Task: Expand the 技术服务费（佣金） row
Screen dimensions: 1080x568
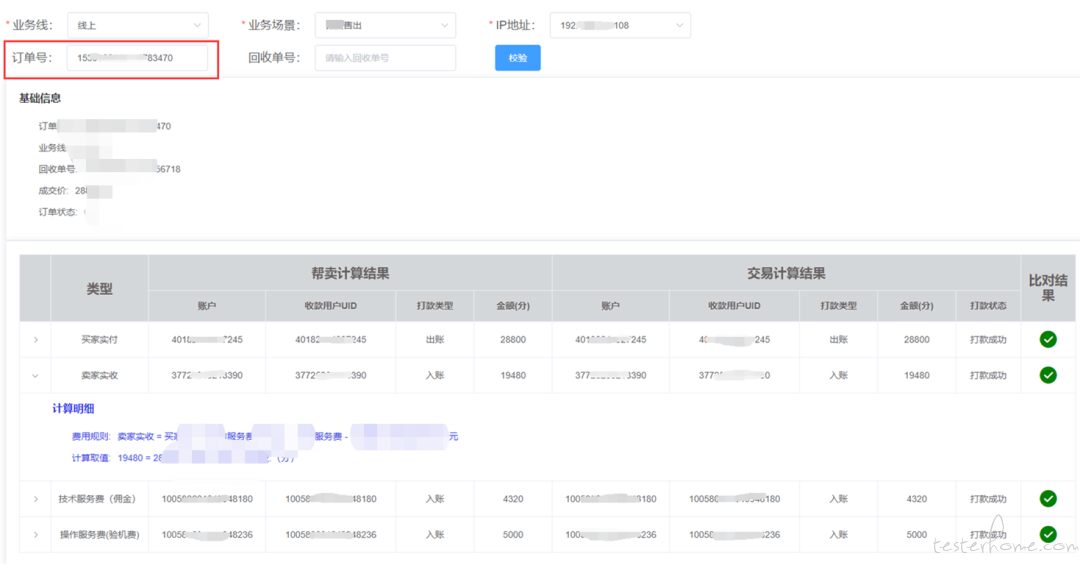Action: pyautogui.click(x=36, y=498)
